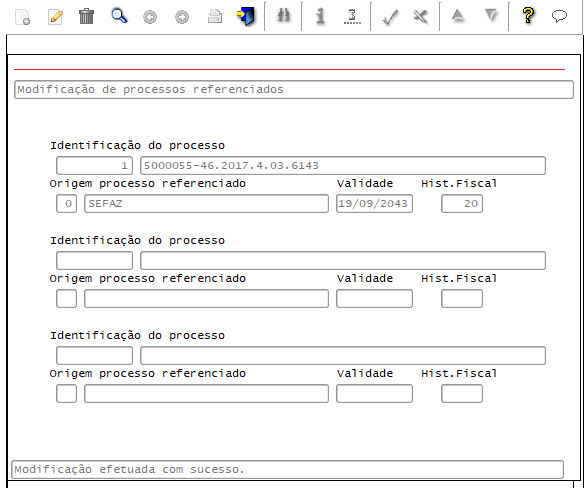
Task: Click the down triangle icon
Action: click(x=491, y=16)
